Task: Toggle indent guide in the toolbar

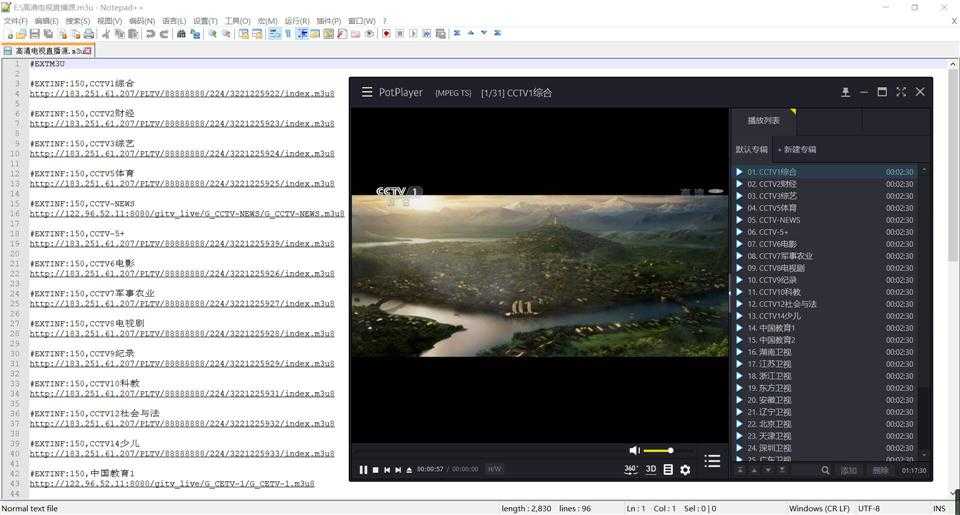Action: (302, 34)
